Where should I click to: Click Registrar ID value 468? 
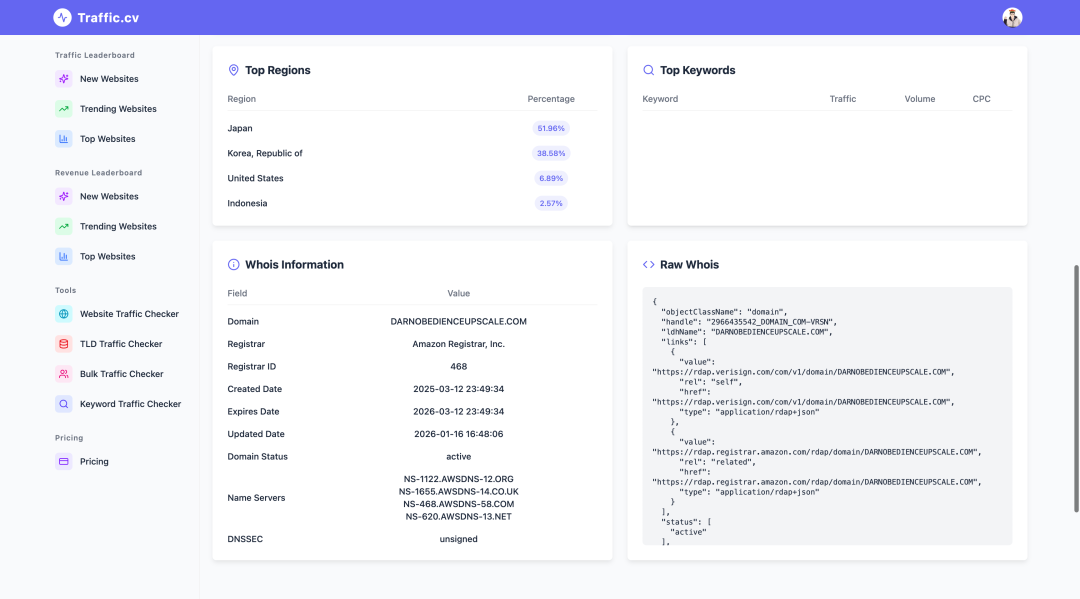tap(458, 367)
